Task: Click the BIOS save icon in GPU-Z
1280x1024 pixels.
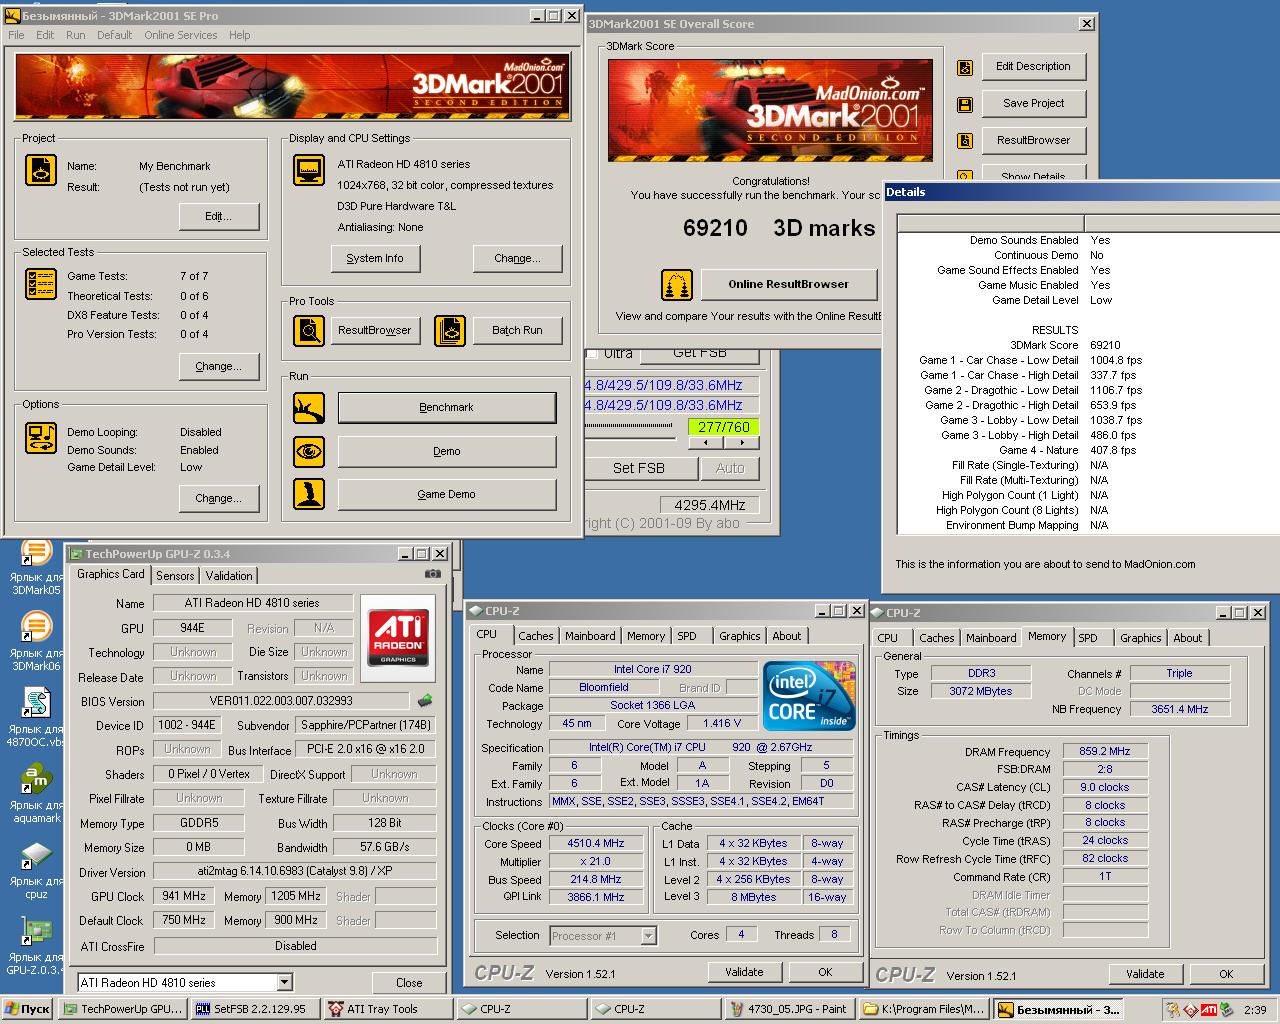Action: 425,701
